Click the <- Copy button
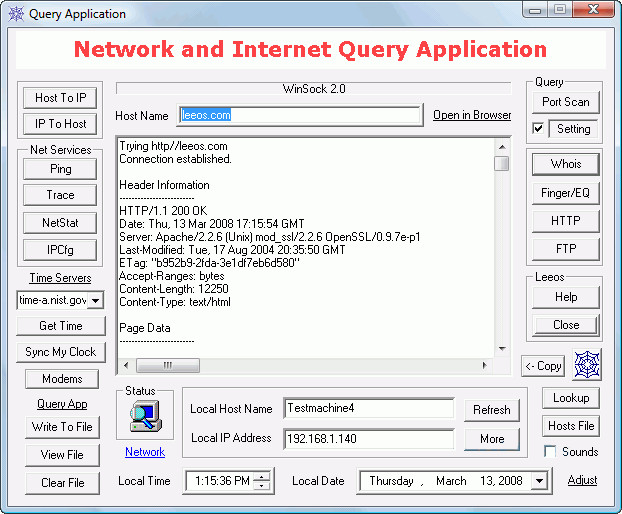Screen dimensions: 622x514 [x=543, y=366]
